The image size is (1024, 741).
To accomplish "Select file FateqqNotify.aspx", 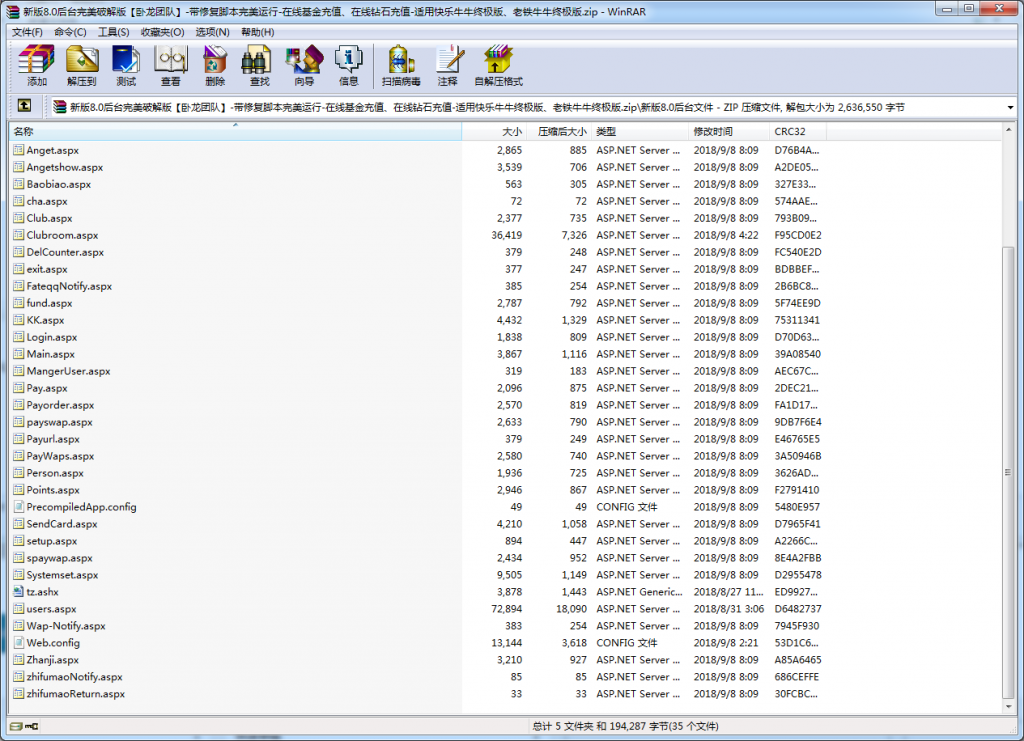I will click(x=69, y=286).
